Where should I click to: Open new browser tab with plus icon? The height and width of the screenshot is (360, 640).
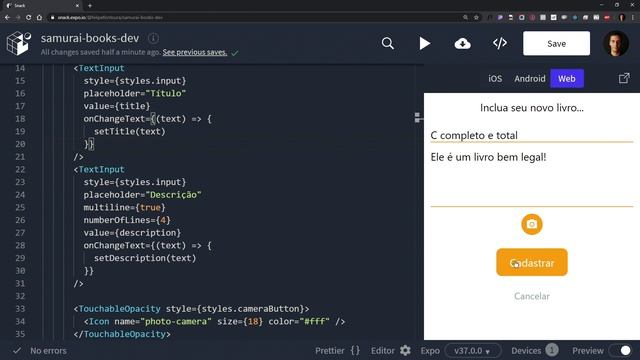click(x=90, y=6)
